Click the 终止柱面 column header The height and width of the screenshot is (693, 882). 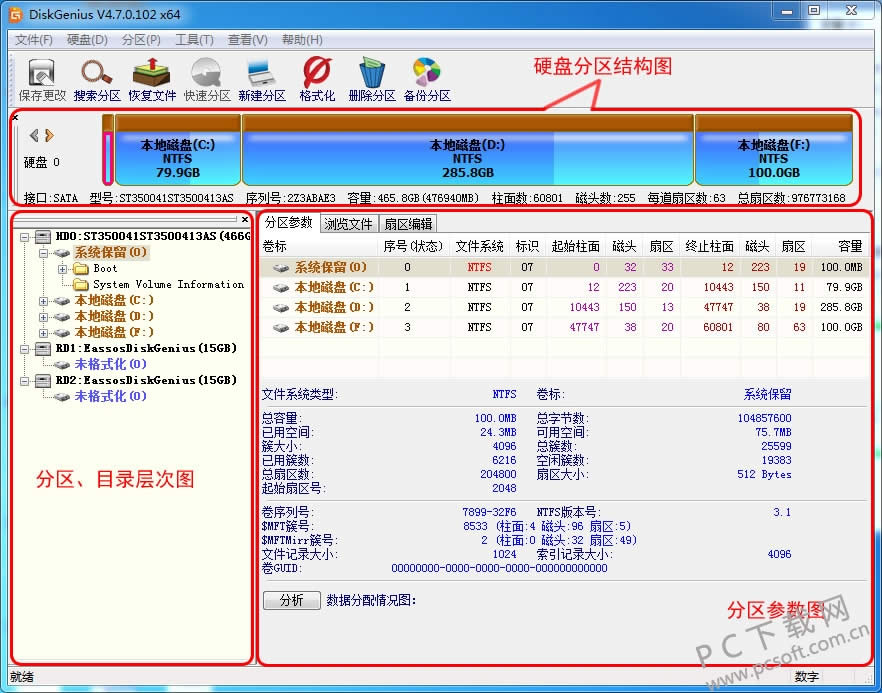point(710,246)
